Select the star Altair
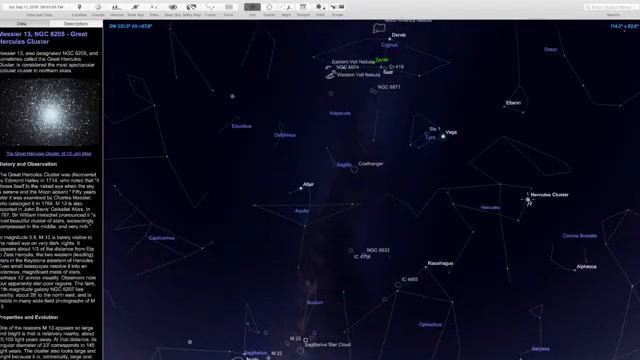 [x=301, y=188]
